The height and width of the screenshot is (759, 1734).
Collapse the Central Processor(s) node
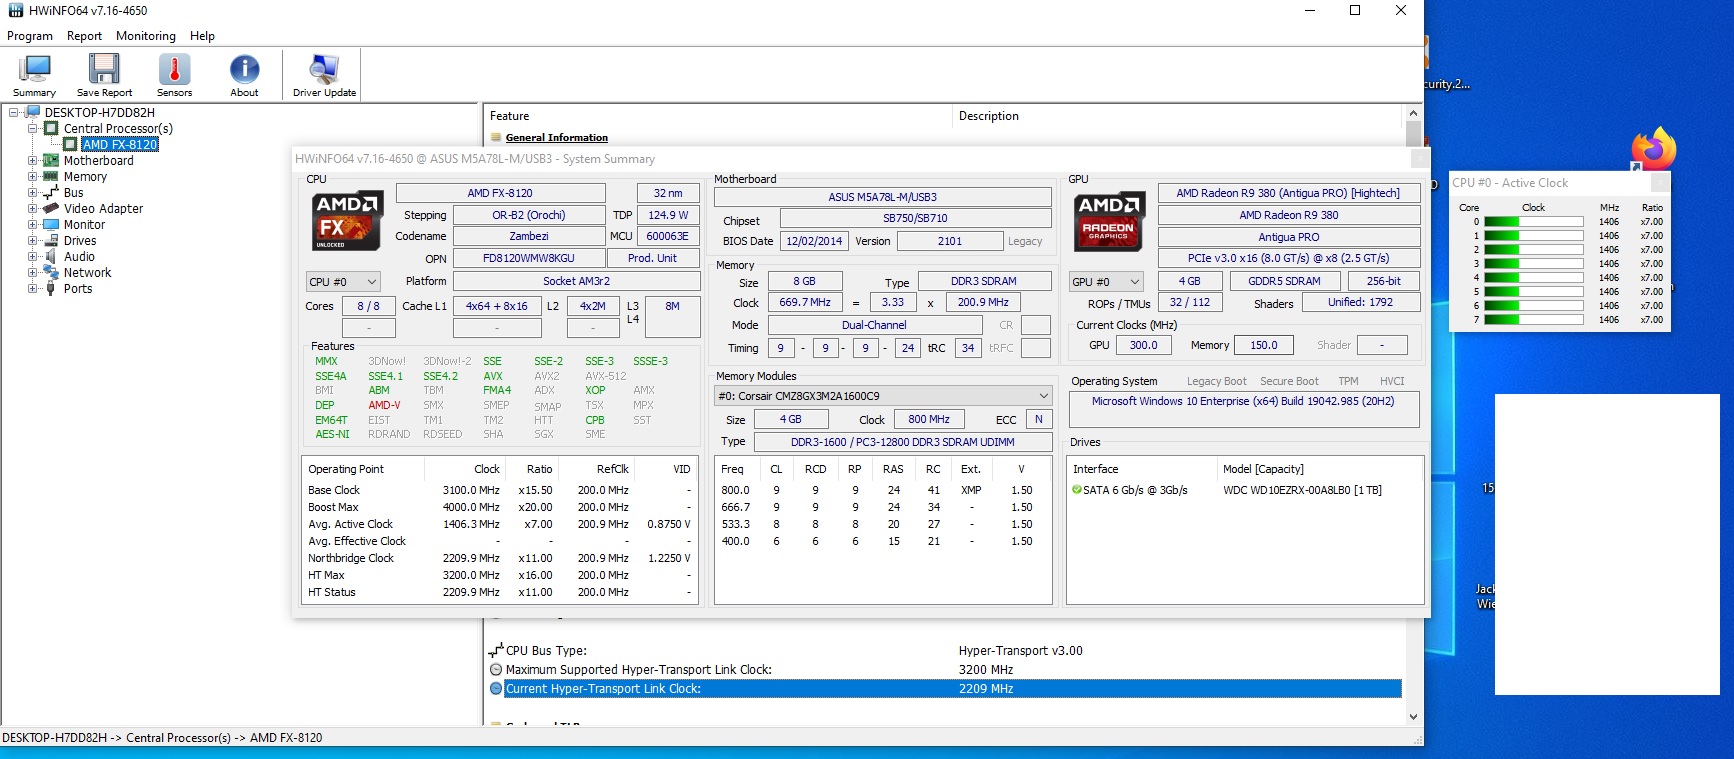tap(33, 129)
